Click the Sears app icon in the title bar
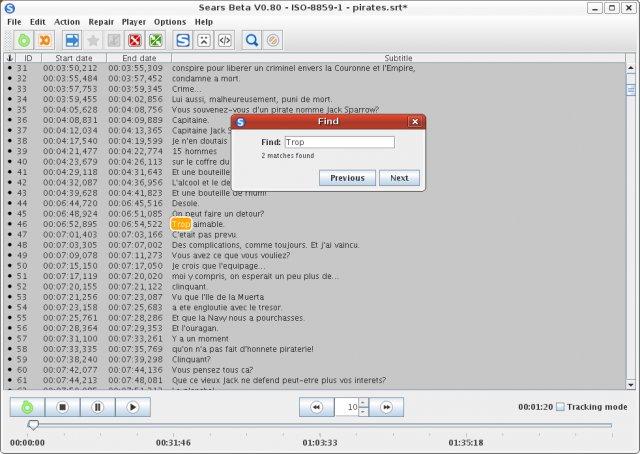640x454 pixels. [x=9, y=7]
